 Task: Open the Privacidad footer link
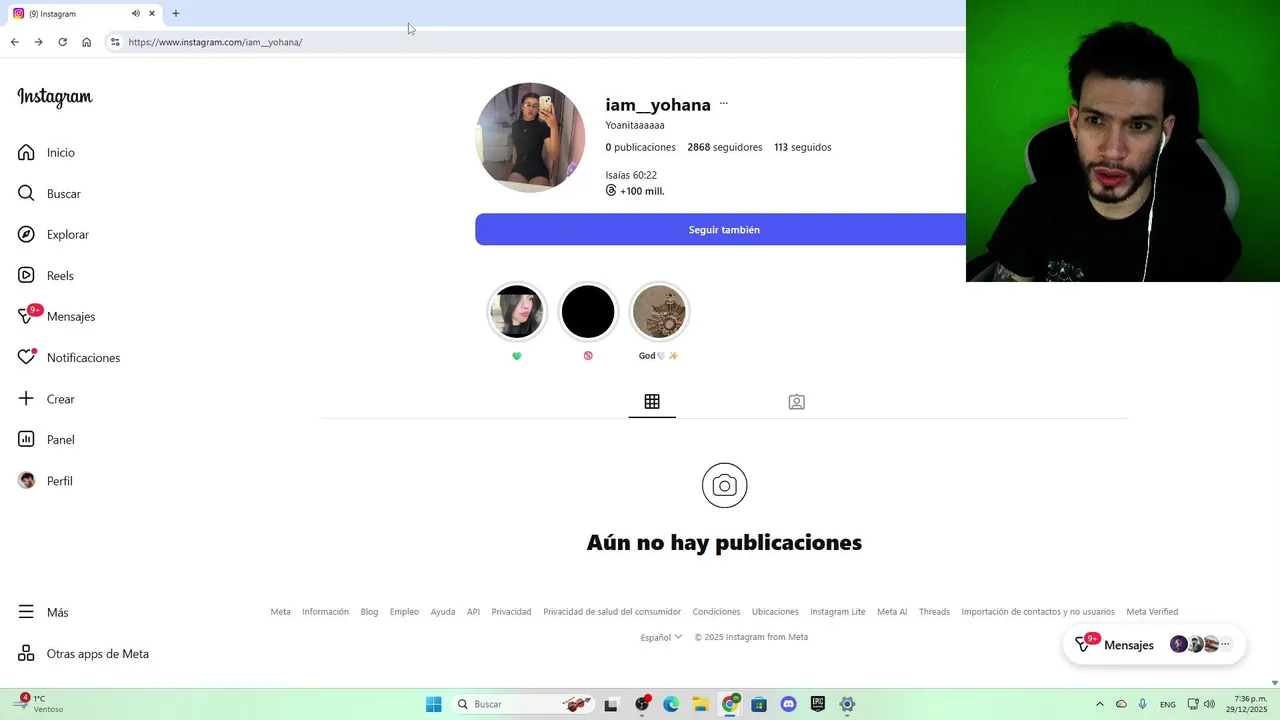click(x=511, y=612)
